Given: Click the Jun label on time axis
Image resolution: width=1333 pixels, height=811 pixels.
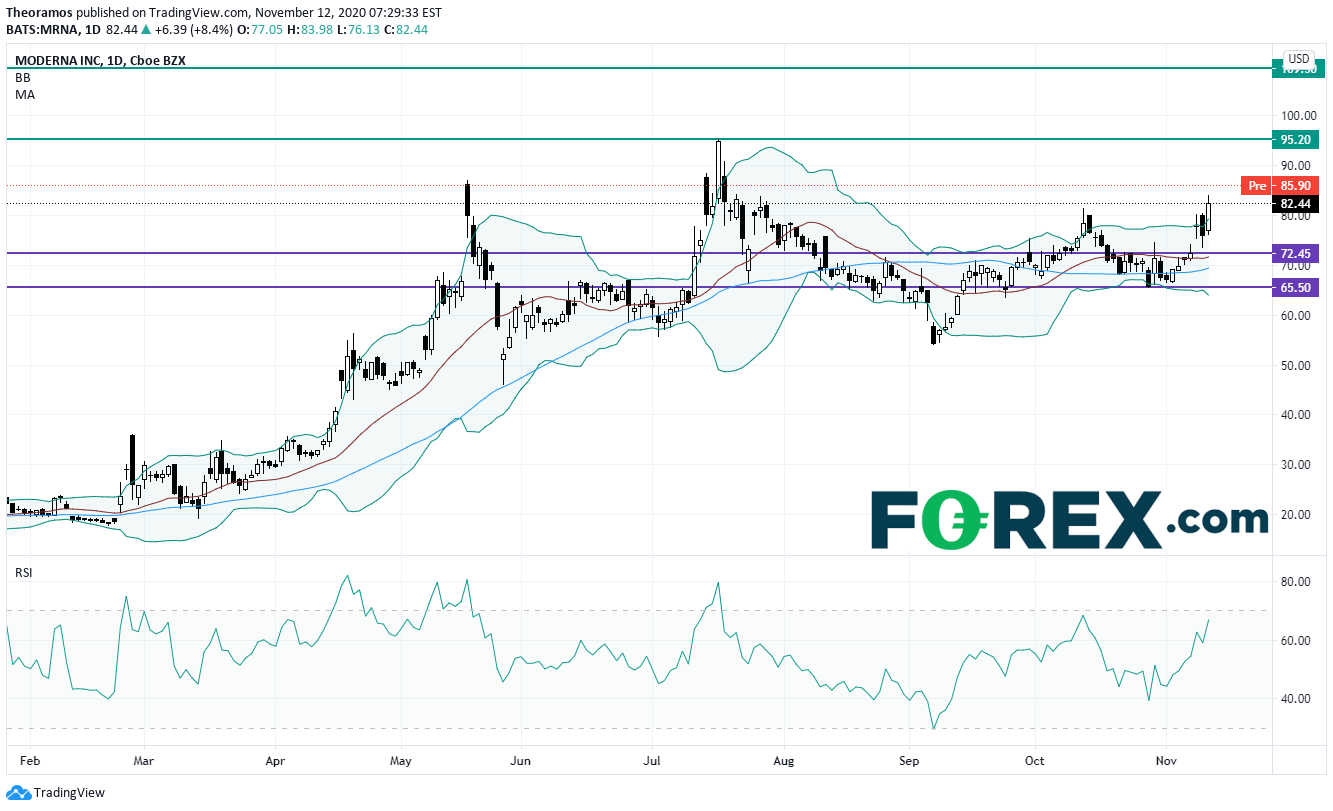Looking at the screenshot, I should [x=520, y=761].
